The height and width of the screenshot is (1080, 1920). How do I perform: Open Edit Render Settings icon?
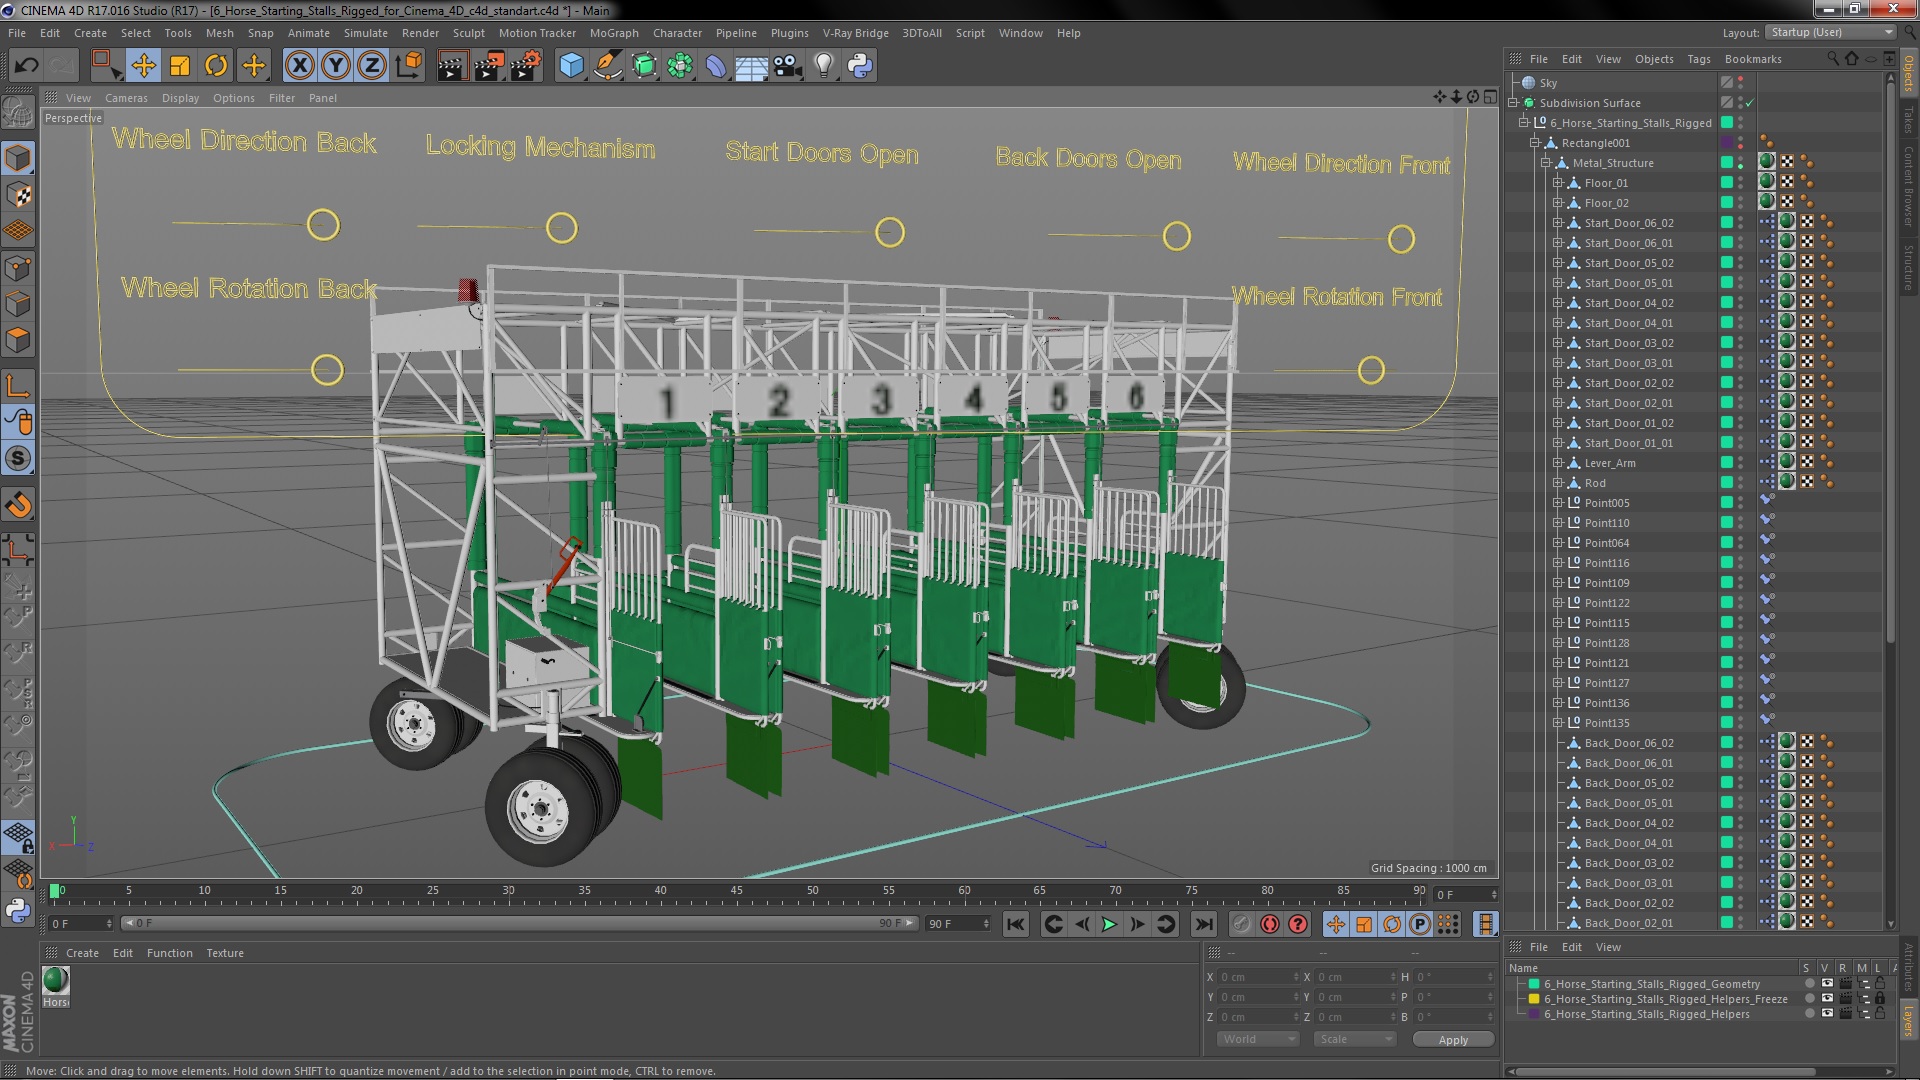(x=525, y=66)
